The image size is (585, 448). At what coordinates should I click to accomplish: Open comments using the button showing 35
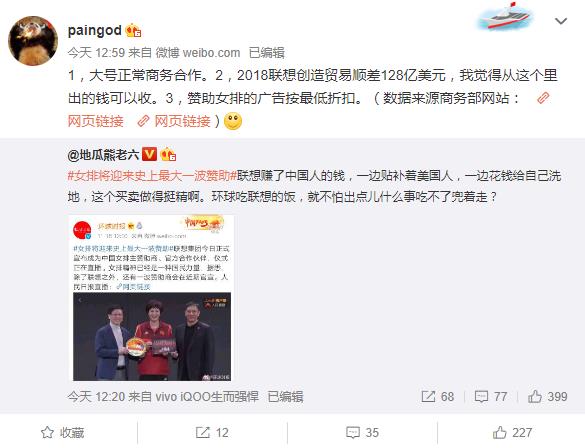tap(362, 433)
